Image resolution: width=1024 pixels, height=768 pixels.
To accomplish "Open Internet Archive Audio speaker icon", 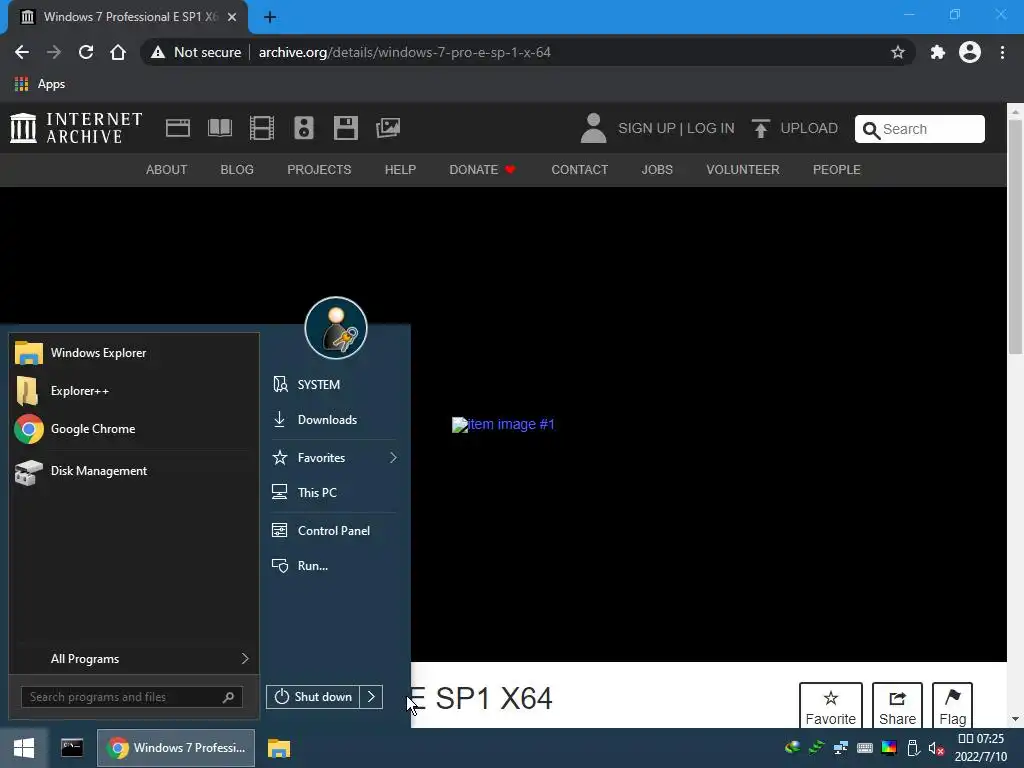I will pyautogui.click(x=304, y=128).
